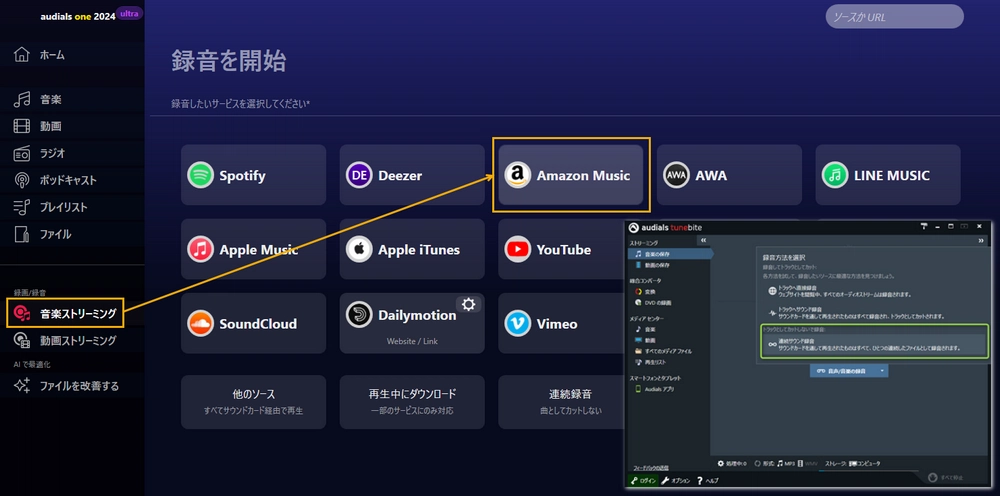The width and height of the screenshot is (1000, 496).
Task: Open ホーム in the Audials One sidebar
Action: (40, 55)
